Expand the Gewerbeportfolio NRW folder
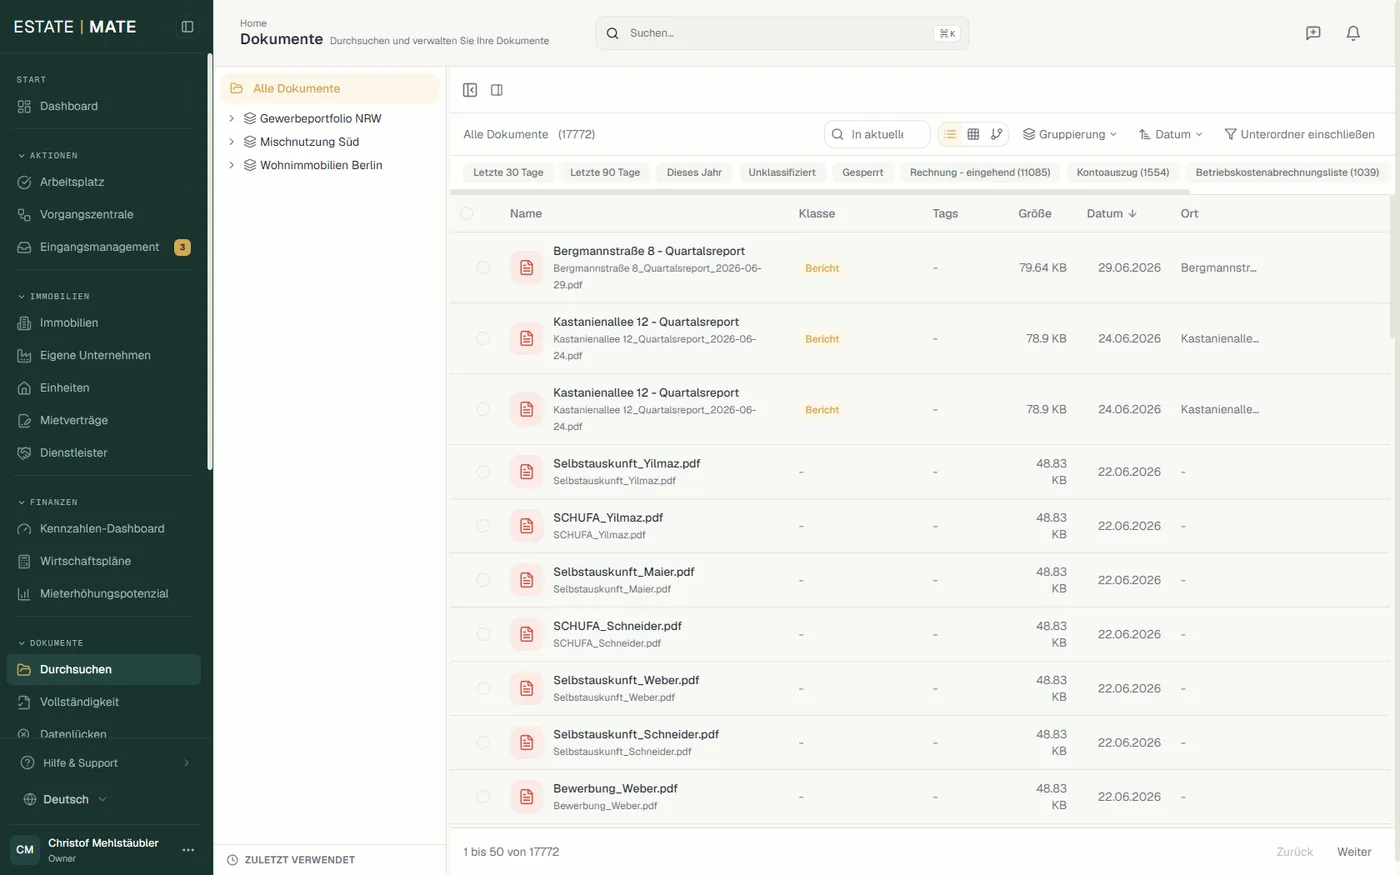The image size is (1400, 875). click(231, 118)
